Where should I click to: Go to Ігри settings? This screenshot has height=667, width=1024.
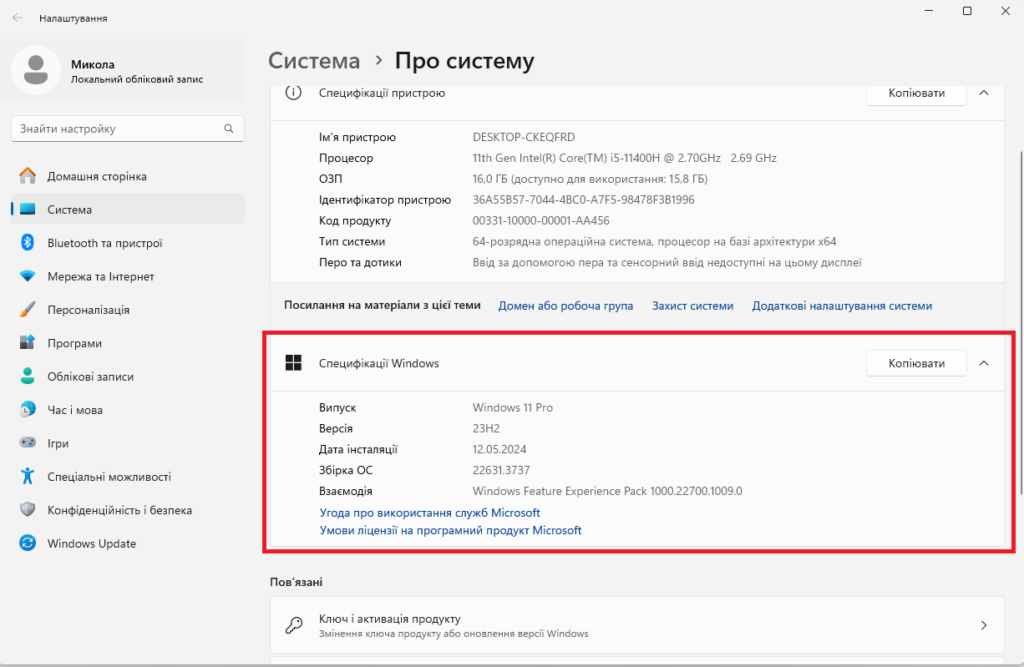pos(57,443)
